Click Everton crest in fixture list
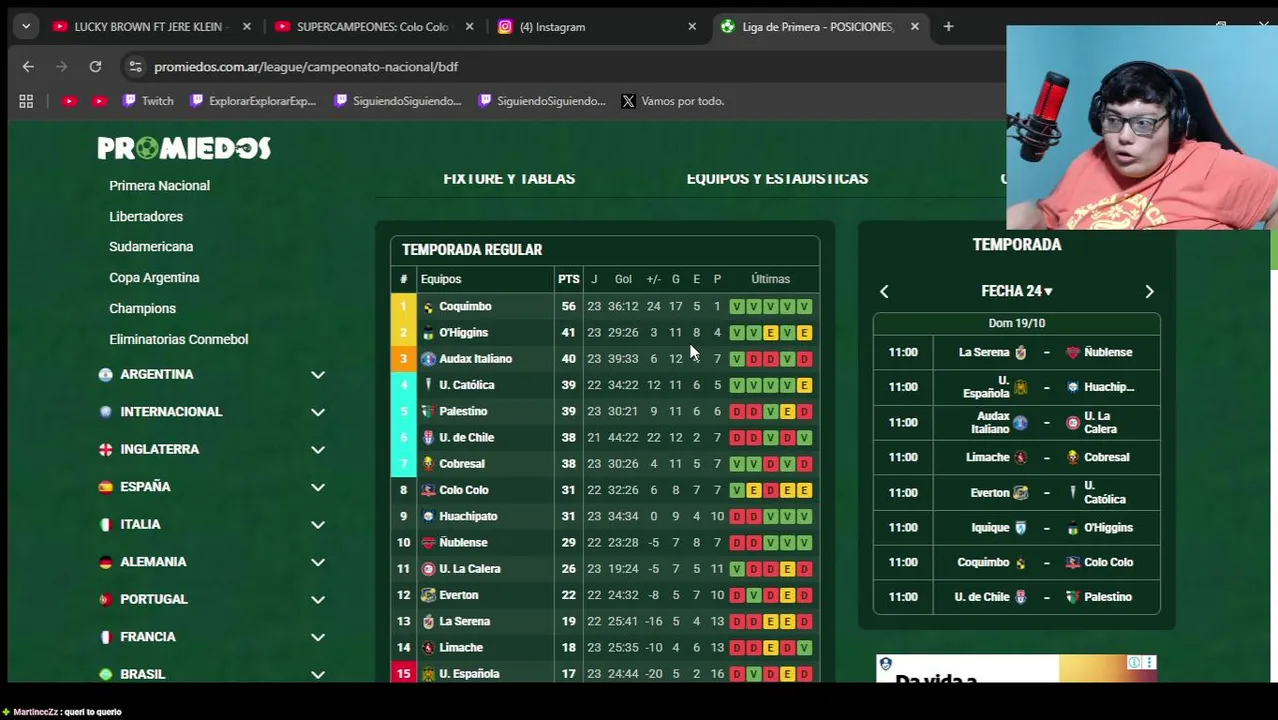This screenshot has height=720, width=1278. [x=1020, y=492]
